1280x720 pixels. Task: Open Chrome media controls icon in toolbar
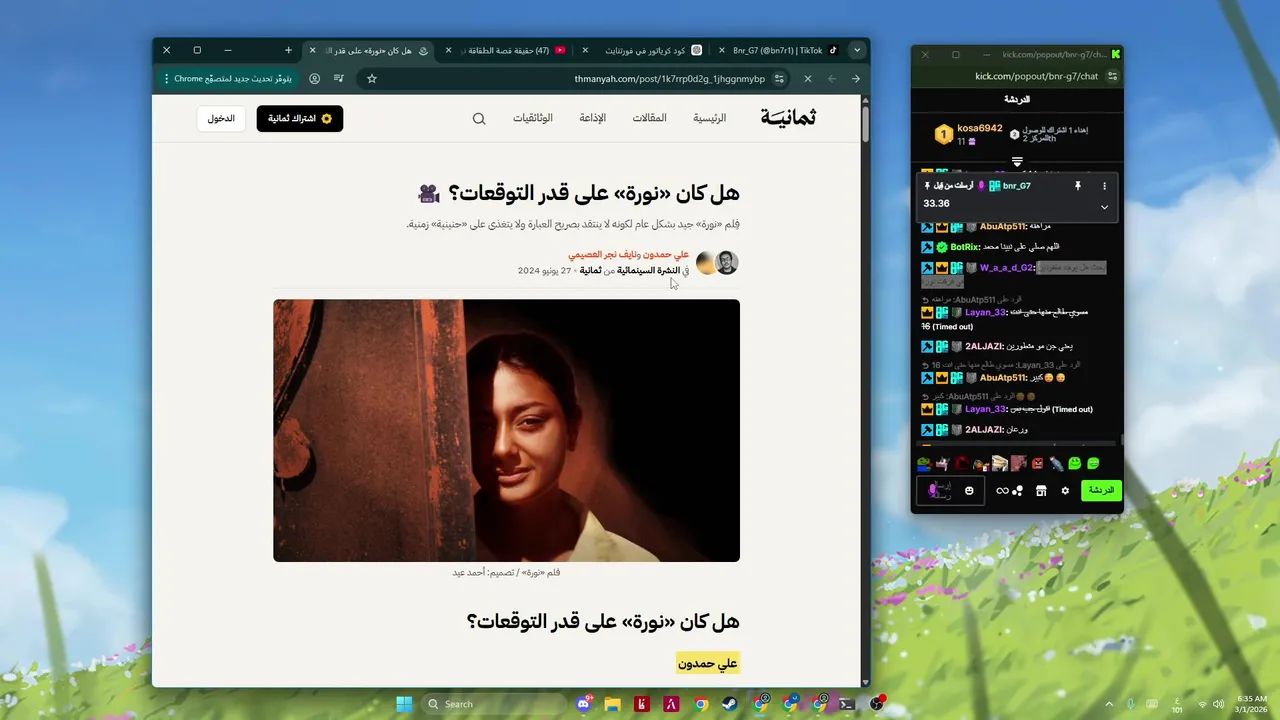339,78
